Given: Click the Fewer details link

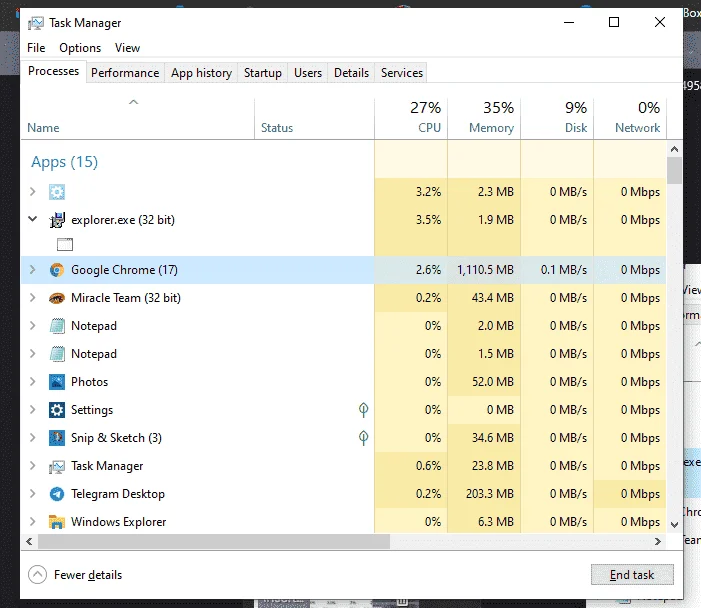Looking at the screenshot, I should (x=88, y=575).
